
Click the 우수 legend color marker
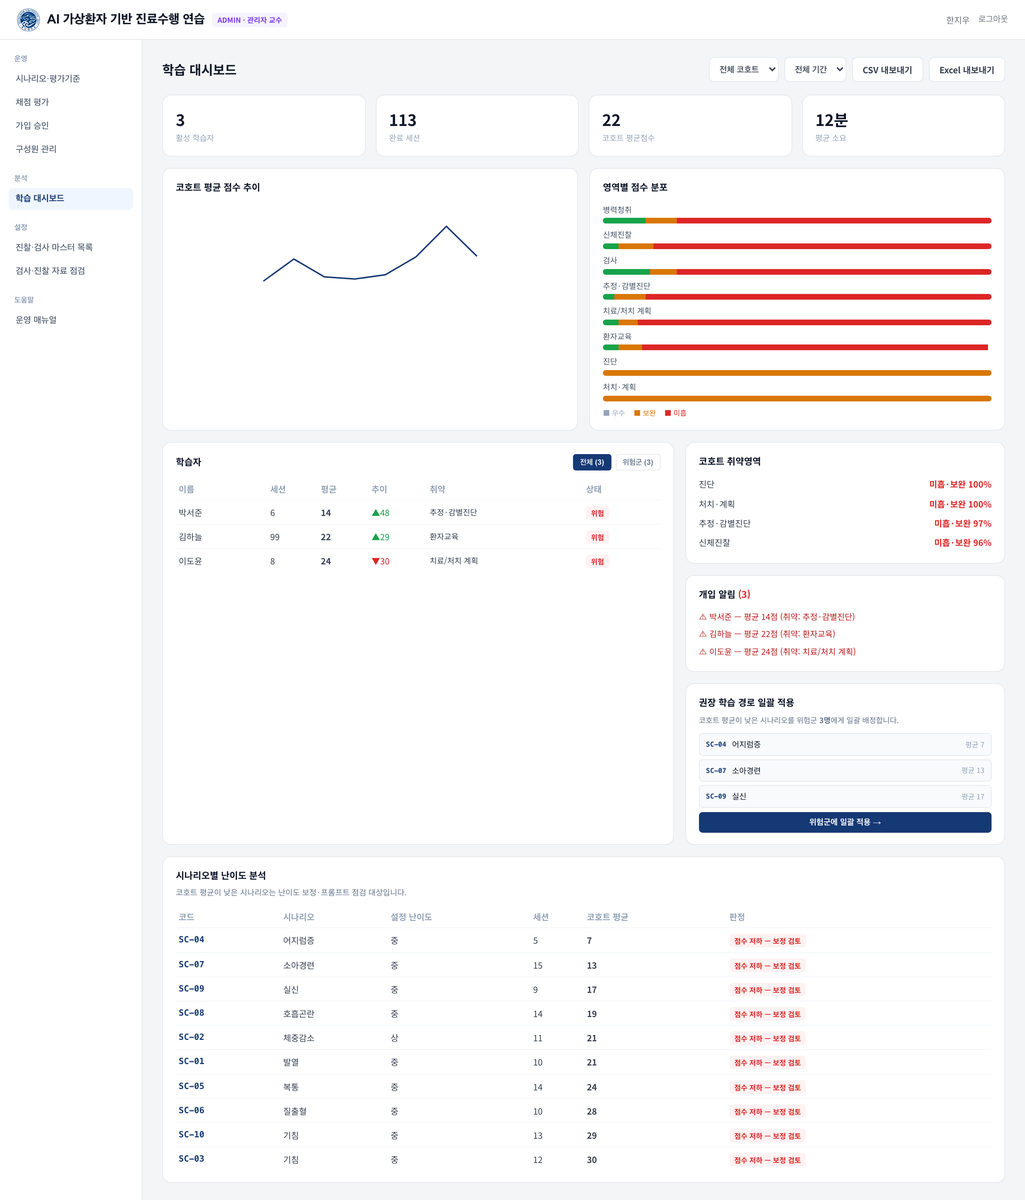[606, 413]
